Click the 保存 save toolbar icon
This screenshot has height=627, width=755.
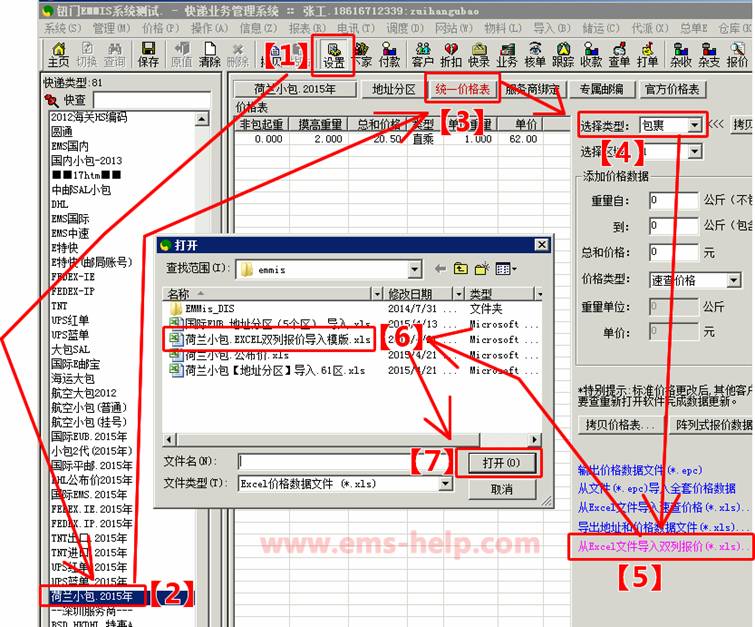click(148, 54)
